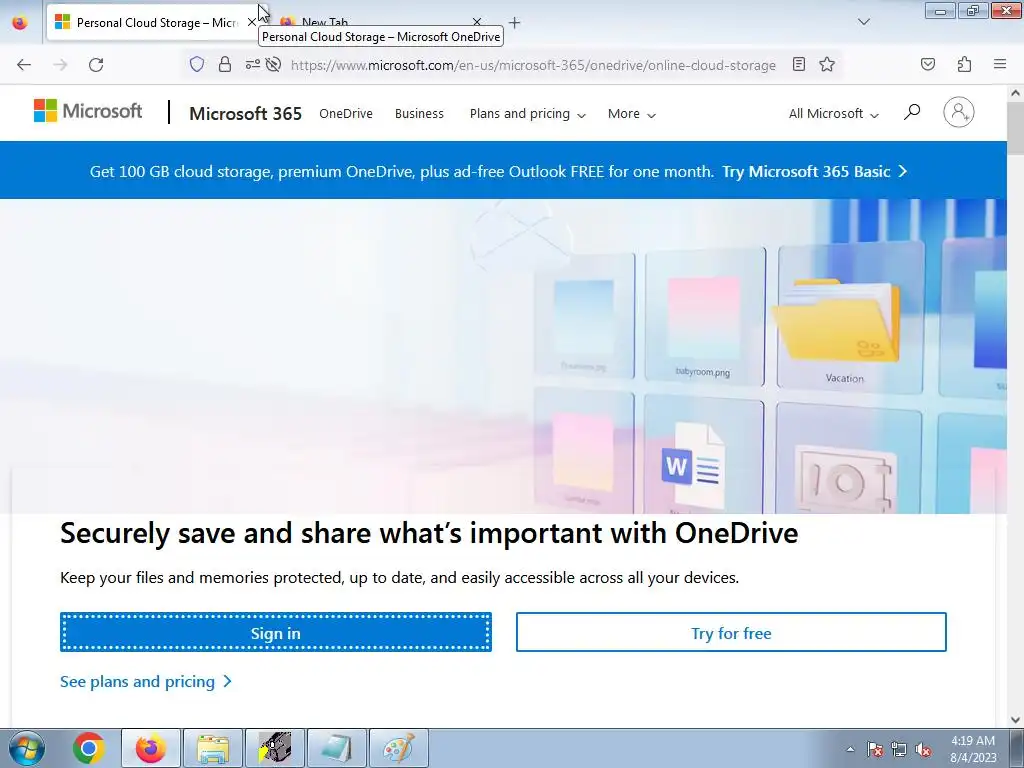Click the scrollbar up arrow

(x=1015, y=93)
